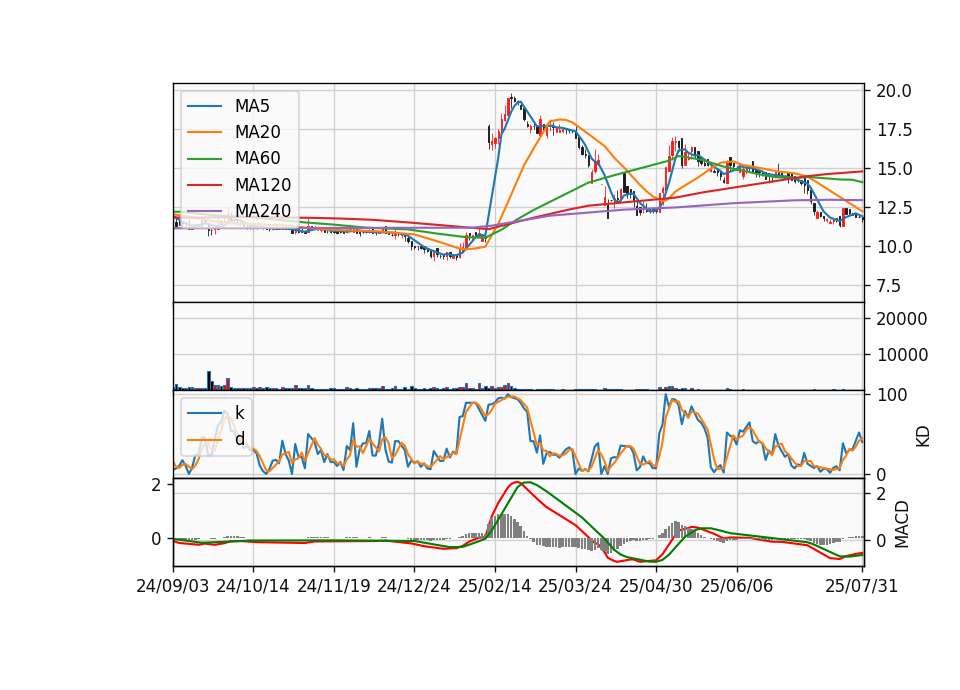Click the purple MA240 legend line swatch
This screenshot has width=960, height=690.
tap(204, 211)
